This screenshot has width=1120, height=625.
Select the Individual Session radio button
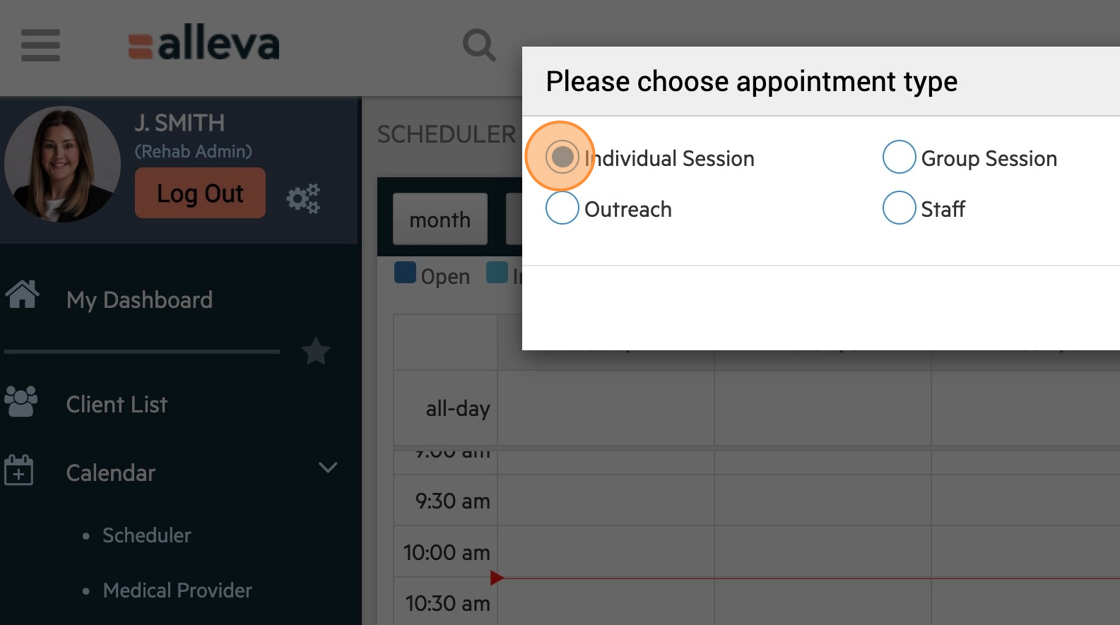click(562, 157)
